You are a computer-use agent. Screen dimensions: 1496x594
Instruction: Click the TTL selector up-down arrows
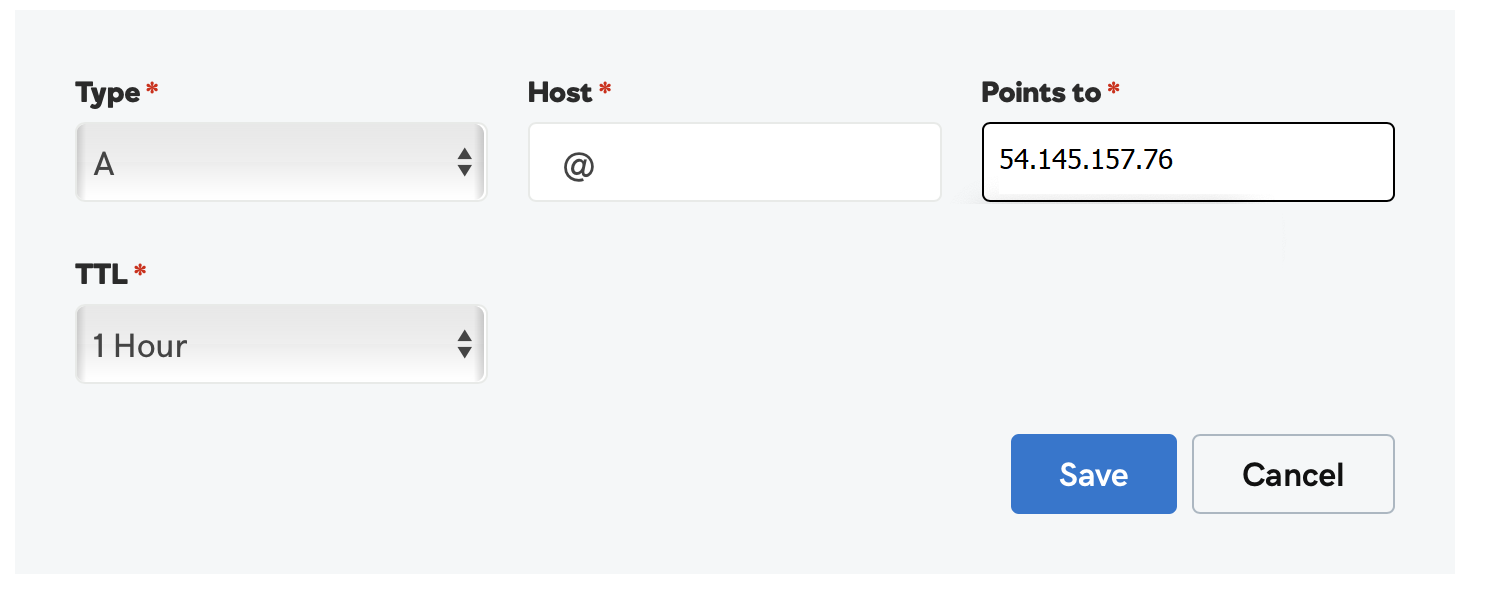coord(464,345)
